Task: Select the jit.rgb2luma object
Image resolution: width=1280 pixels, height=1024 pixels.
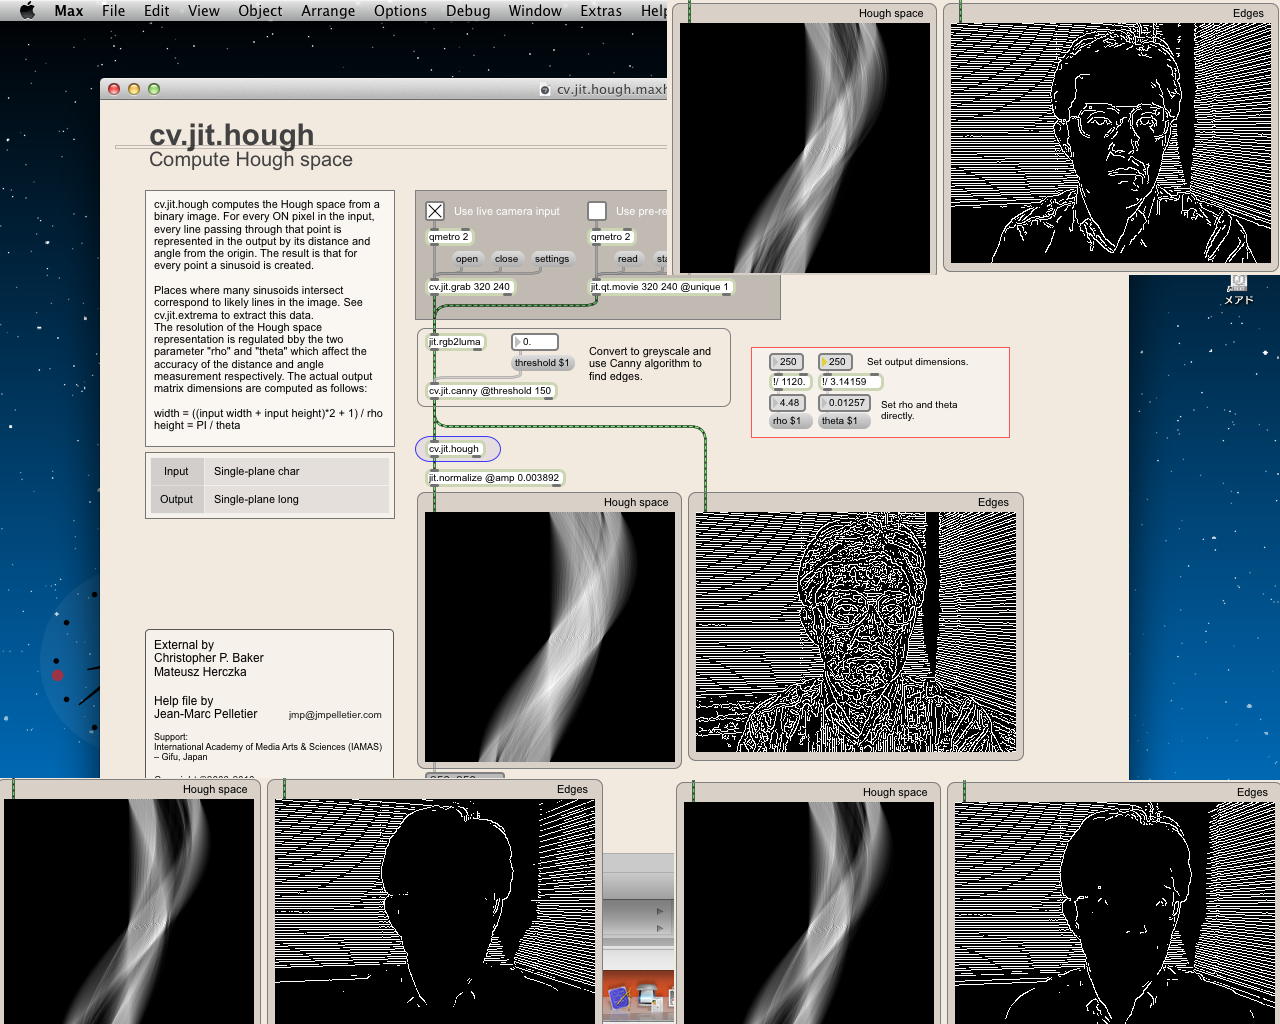Action: click(x=455, y=342)
